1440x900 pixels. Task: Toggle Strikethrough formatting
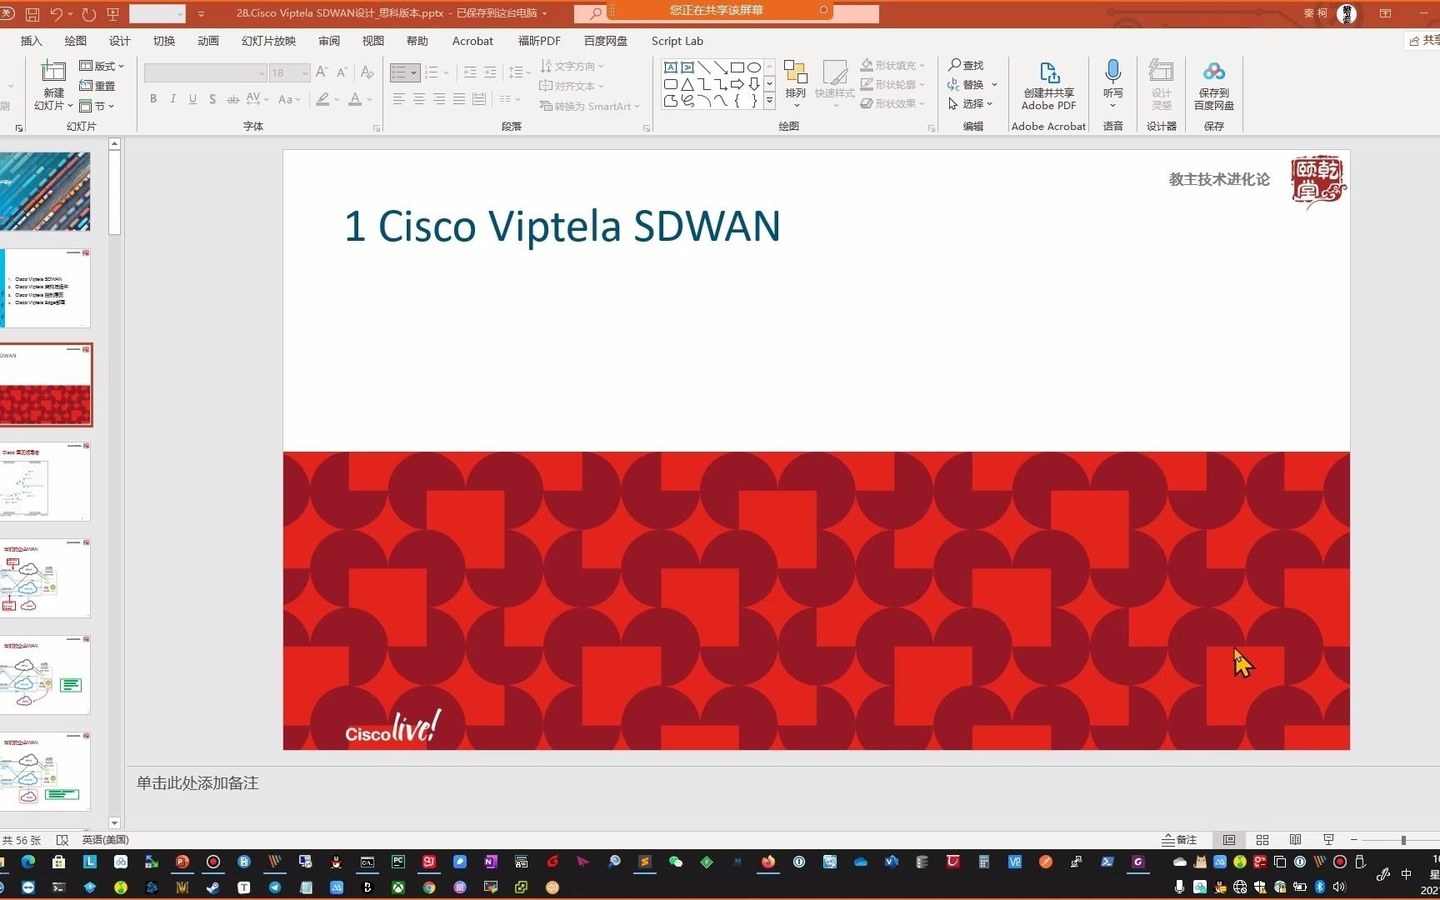[x=232, y=99]
